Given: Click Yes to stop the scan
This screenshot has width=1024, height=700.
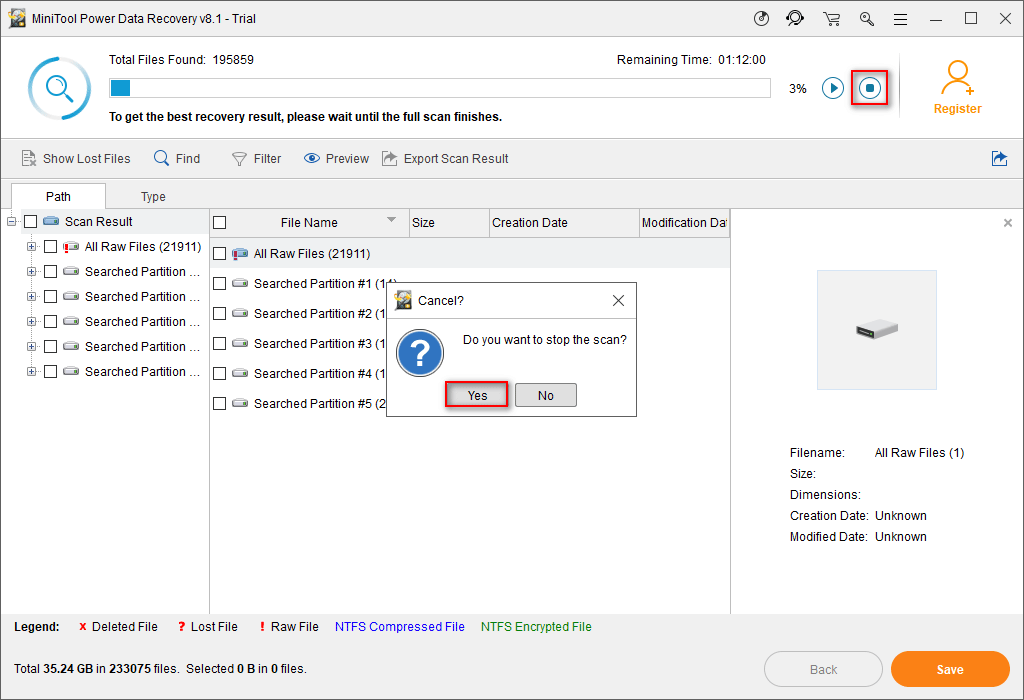Looking at the screenshot, I should 477,395.
